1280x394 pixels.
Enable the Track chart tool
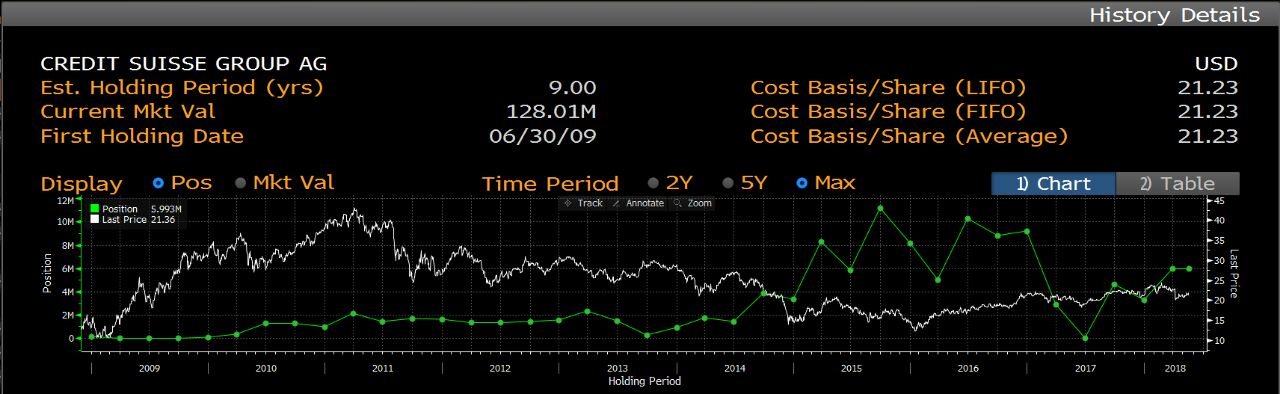click(x=583, y=203)
